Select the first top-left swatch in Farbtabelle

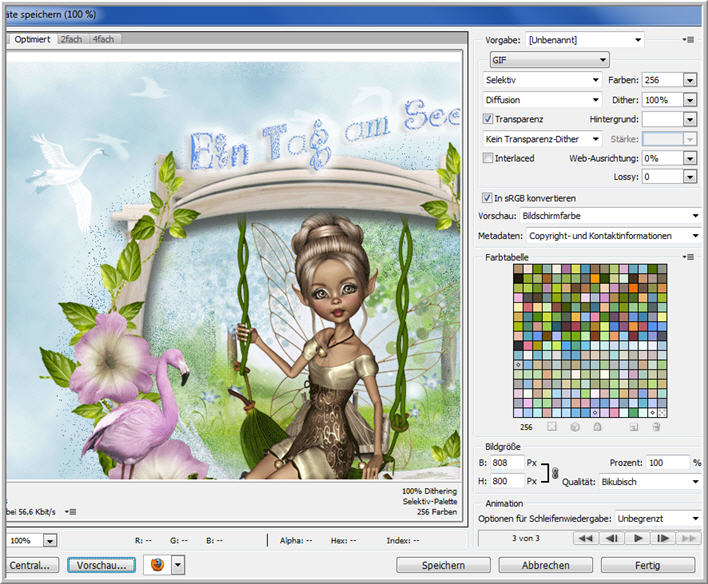coord(518,269)
